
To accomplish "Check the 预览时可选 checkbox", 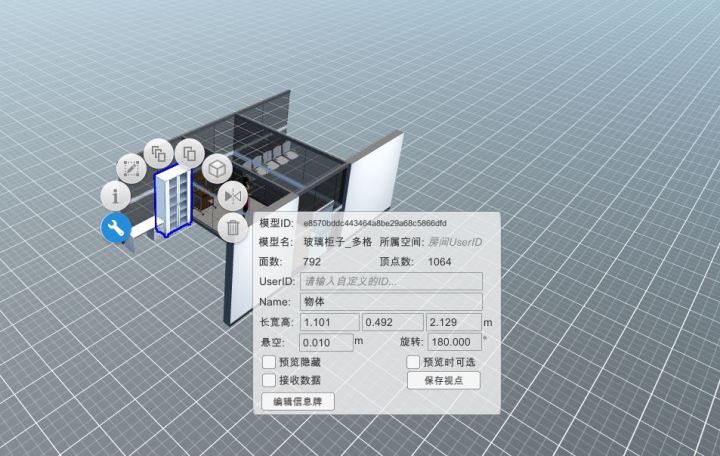I will (x=413, y=362).
